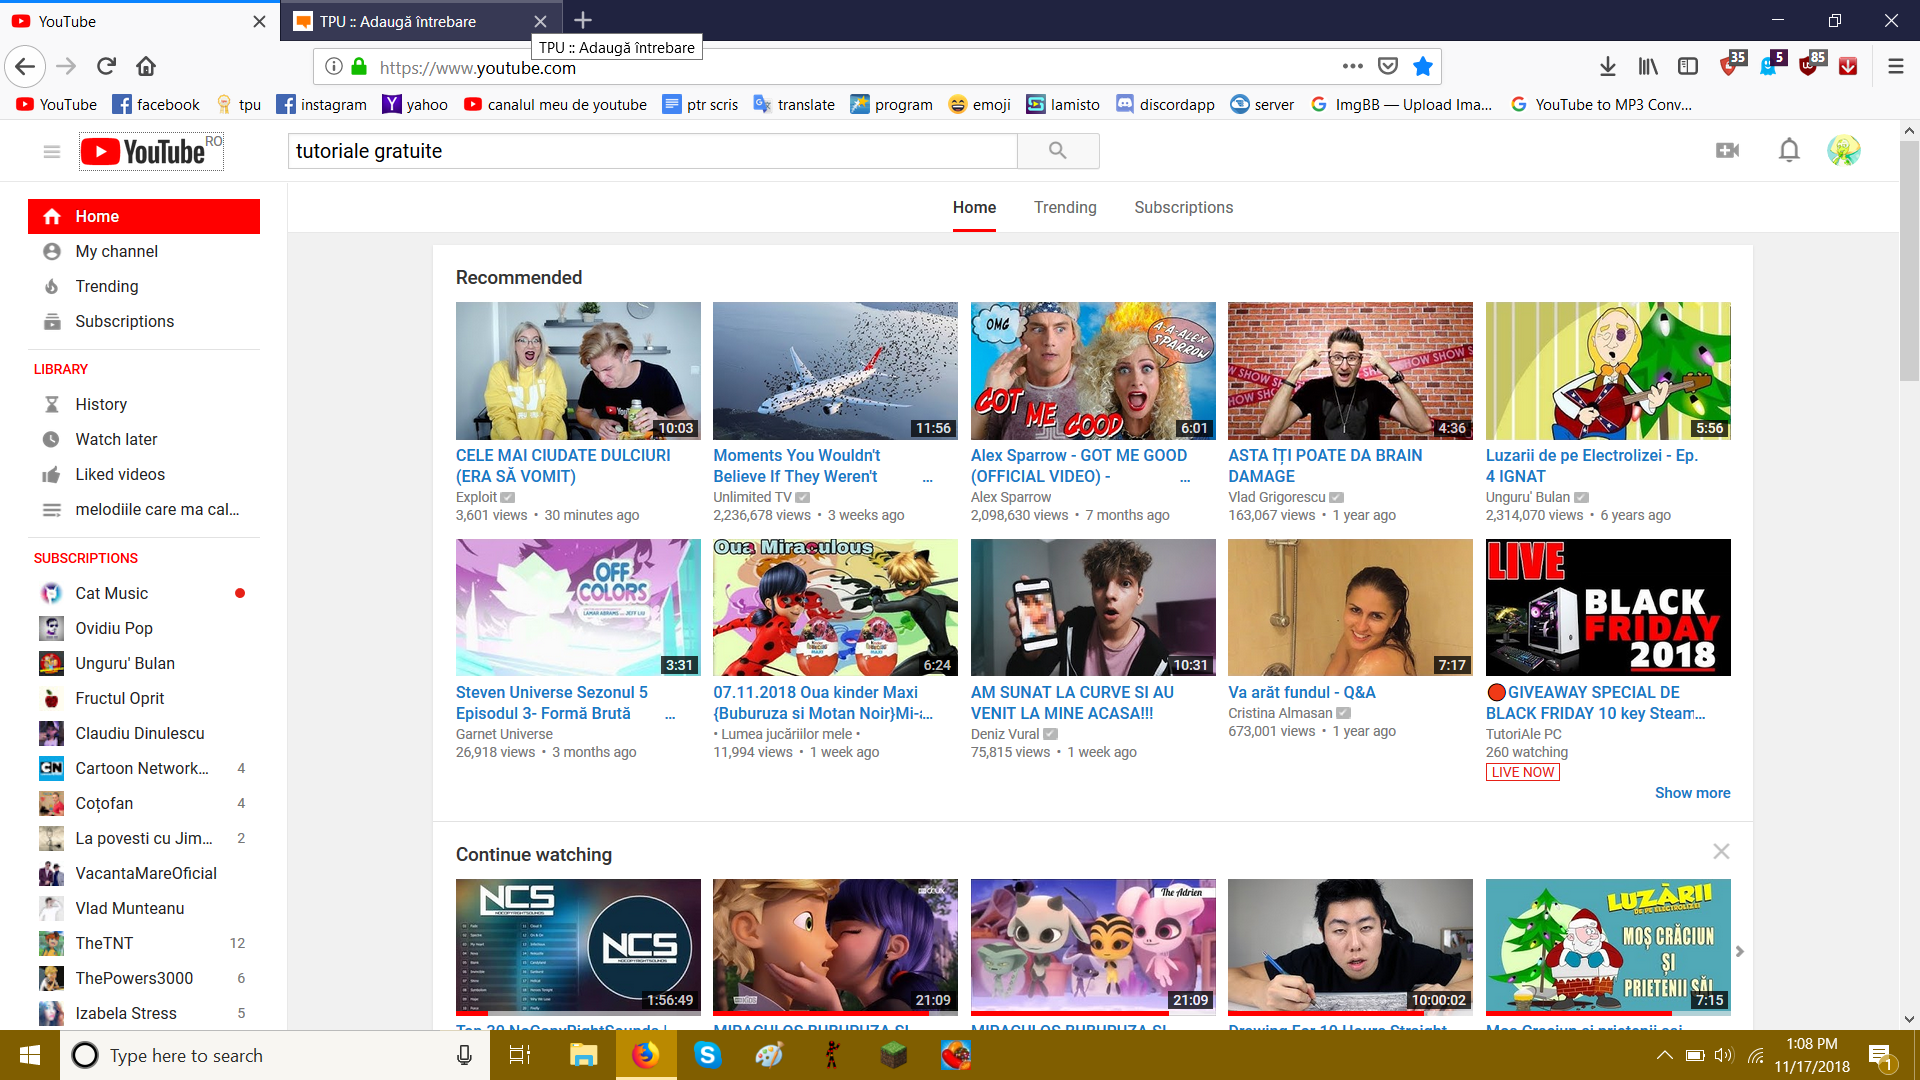Click the search magnifier button
The height and width of the screenshot is (1080, 1920).
click(x=1058, y=151)
